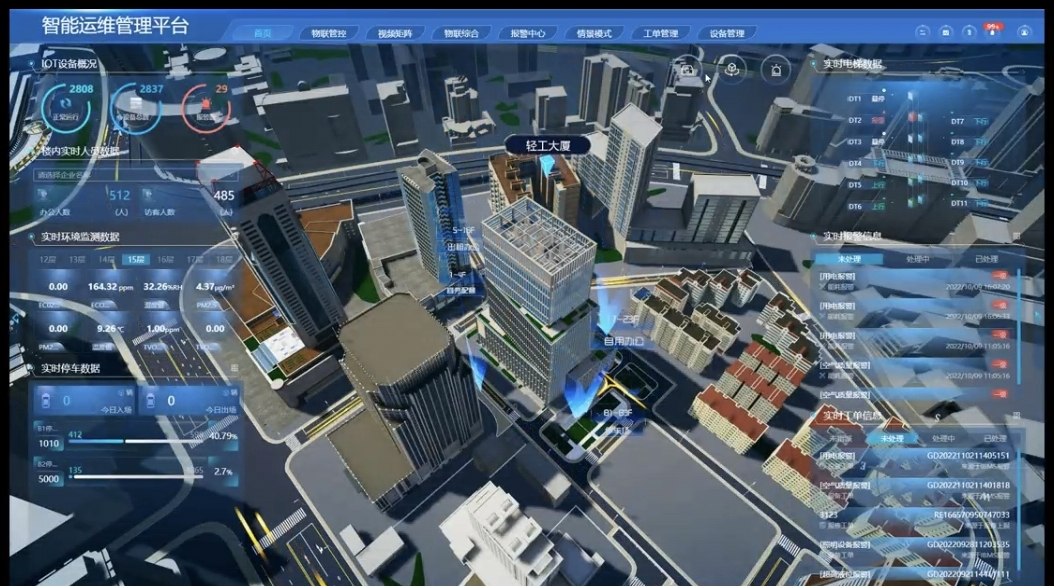Click the alarm siren map icon

[775, 69]
